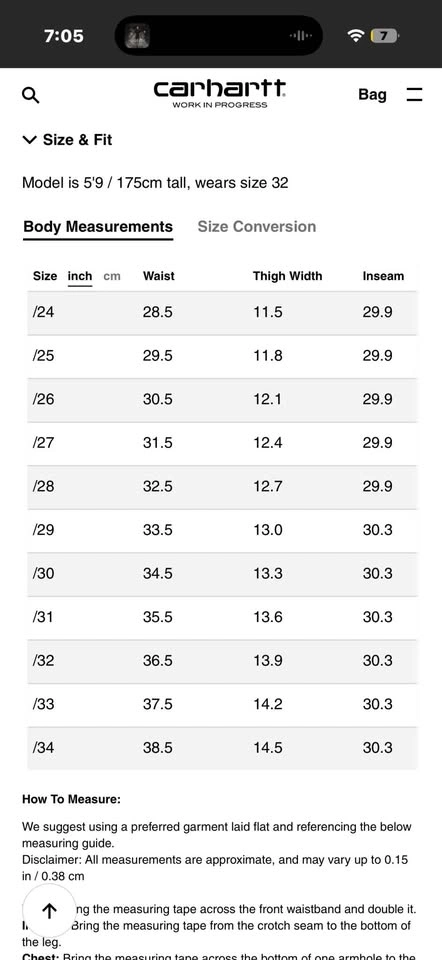
Task: Open the search magnifier icon
Action: (31, 95)
